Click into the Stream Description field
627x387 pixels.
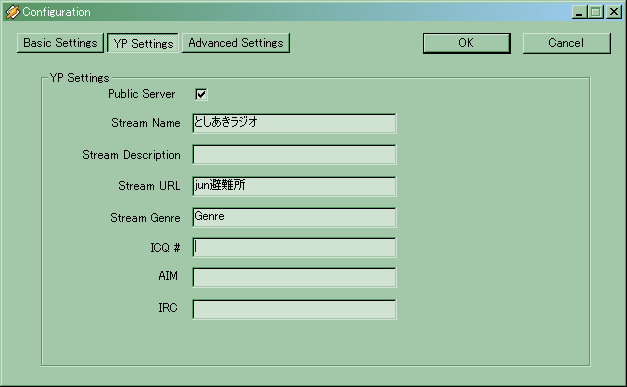[294, 155]
